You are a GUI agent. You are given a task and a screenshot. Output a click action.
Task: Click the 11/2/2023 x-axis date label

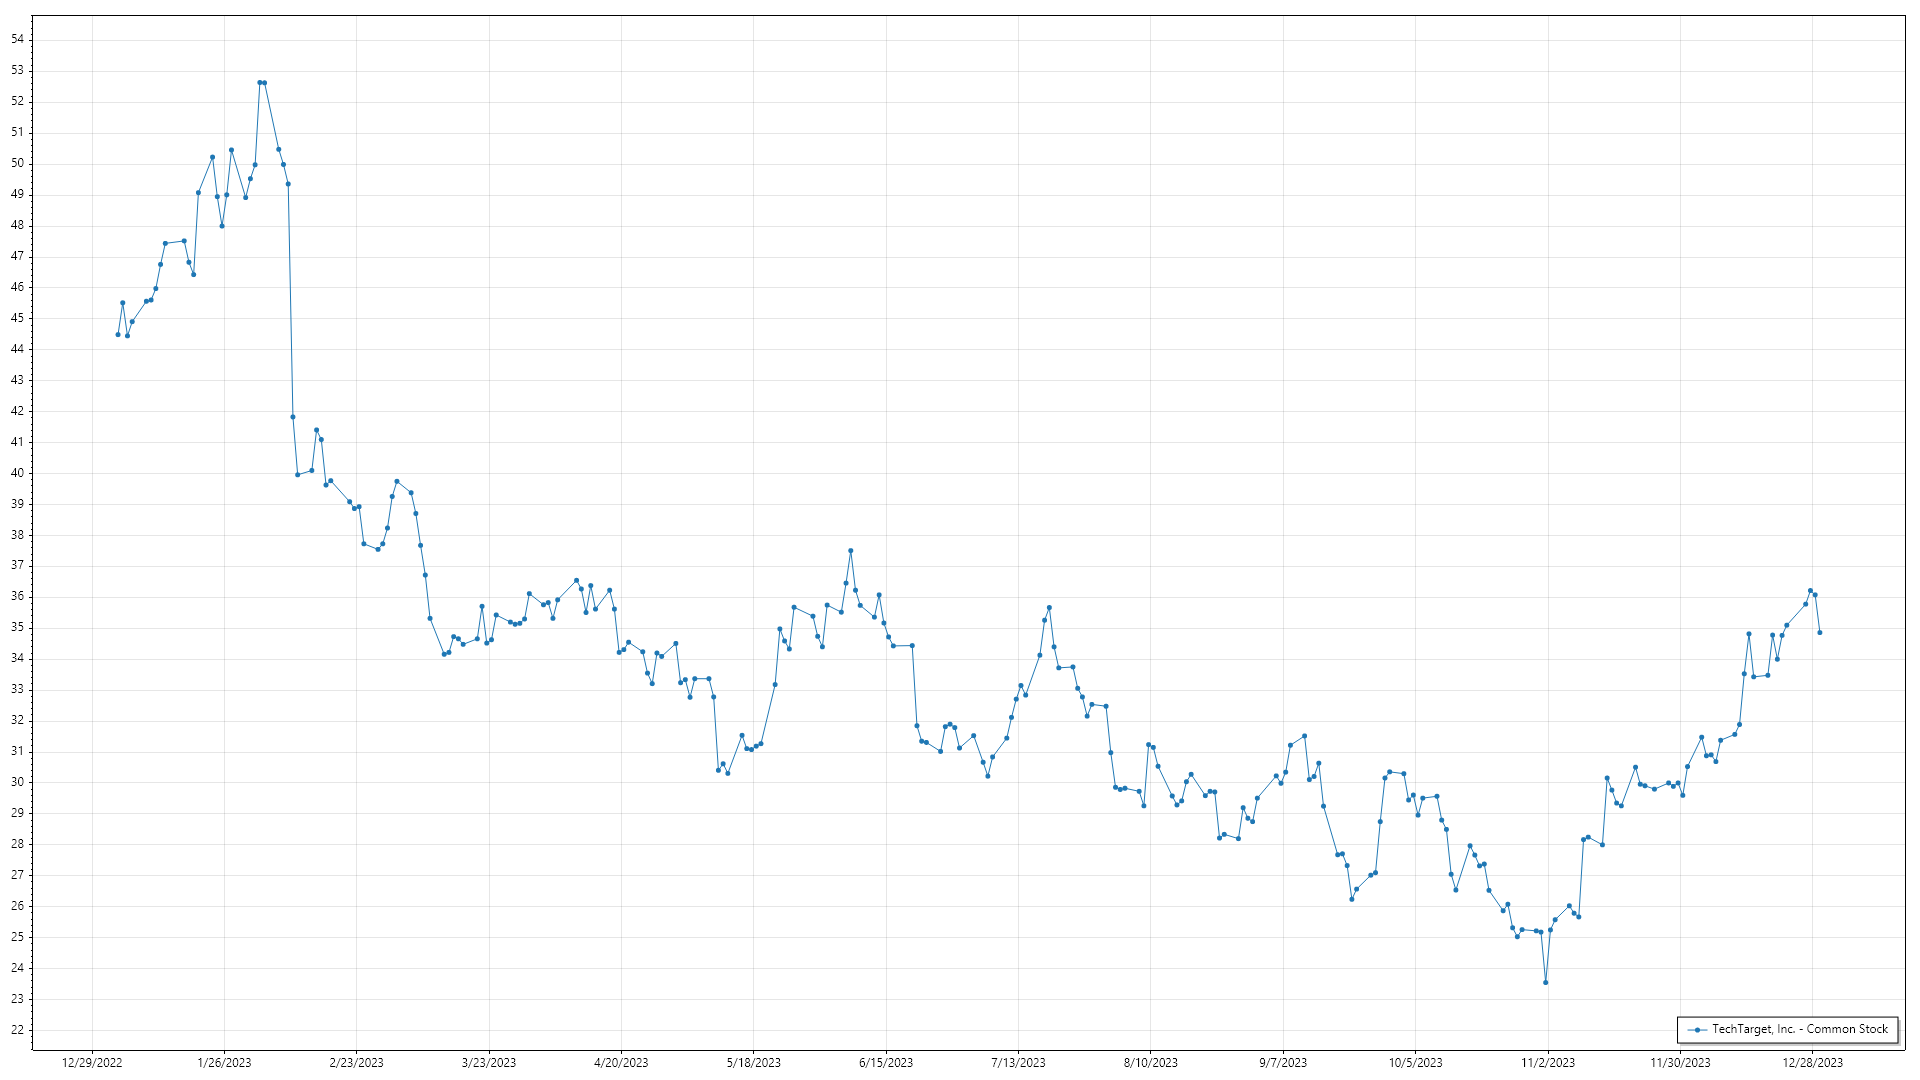[1548, 1063]
